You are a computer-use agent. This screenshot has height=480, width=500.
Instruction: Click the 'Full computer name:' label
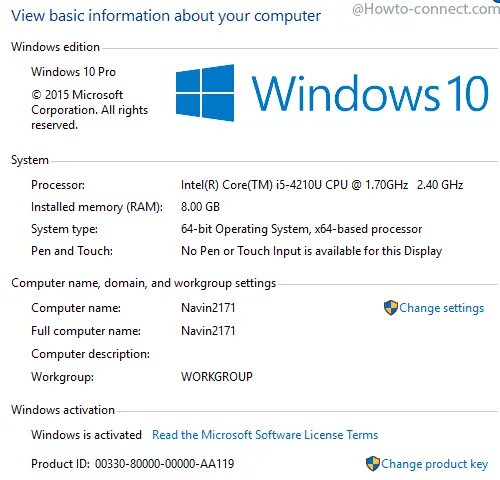(x=86, y=331)
